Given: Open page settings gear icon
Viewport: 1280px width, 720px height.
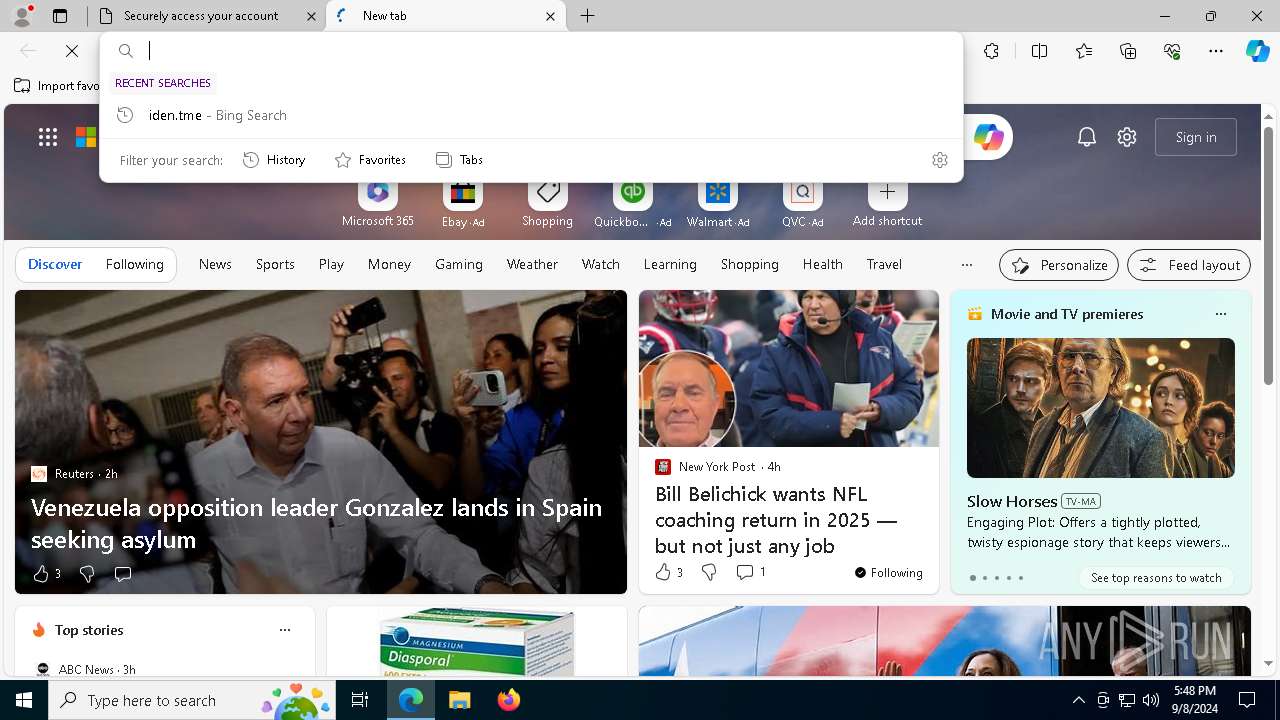Looking at the screenshot, I should pyautogui.click(x=1127, y=137).
